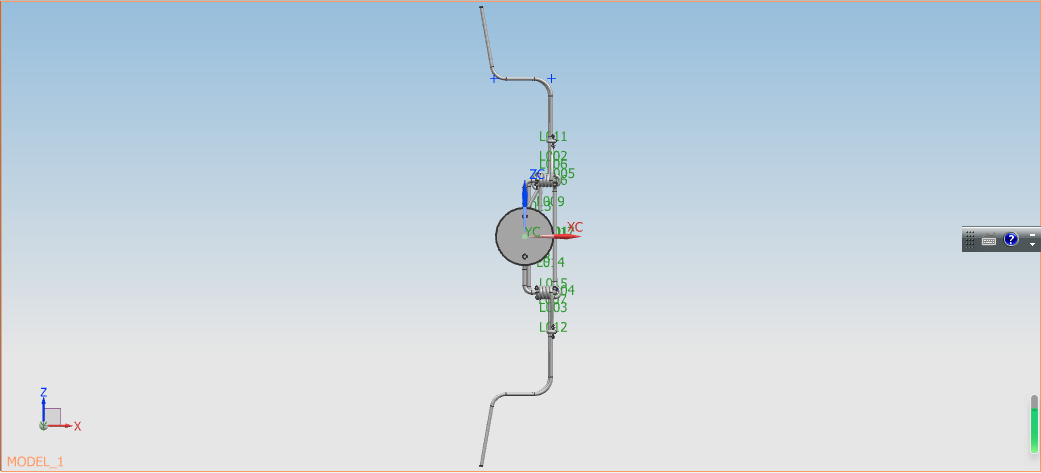
Task: Click the MODEL_1 view name label
Action: pos(35,462)
